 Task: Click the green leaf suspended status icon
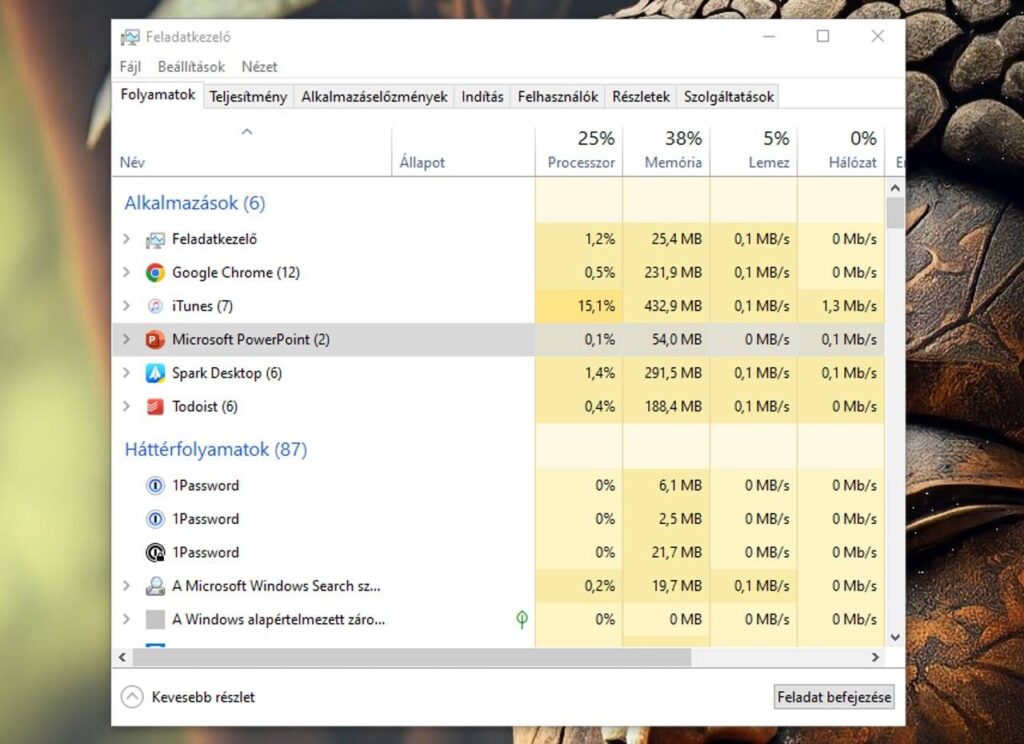[x=522, y=619]
